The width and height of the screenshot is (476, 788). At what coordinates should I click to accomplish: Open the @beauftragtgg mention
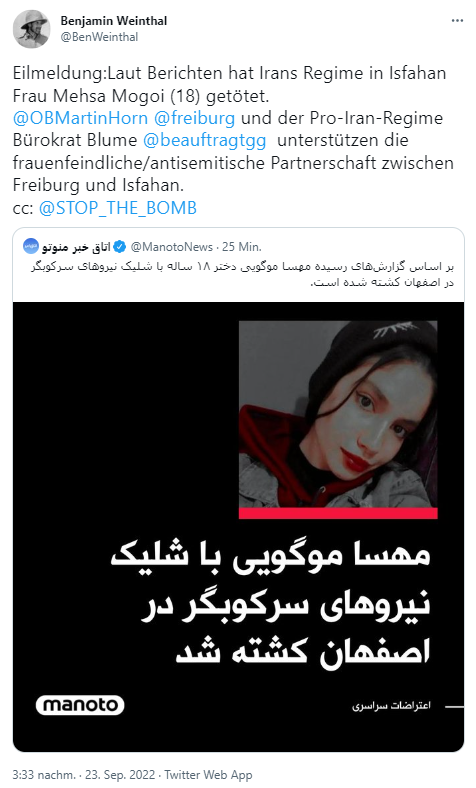[205, 140]
